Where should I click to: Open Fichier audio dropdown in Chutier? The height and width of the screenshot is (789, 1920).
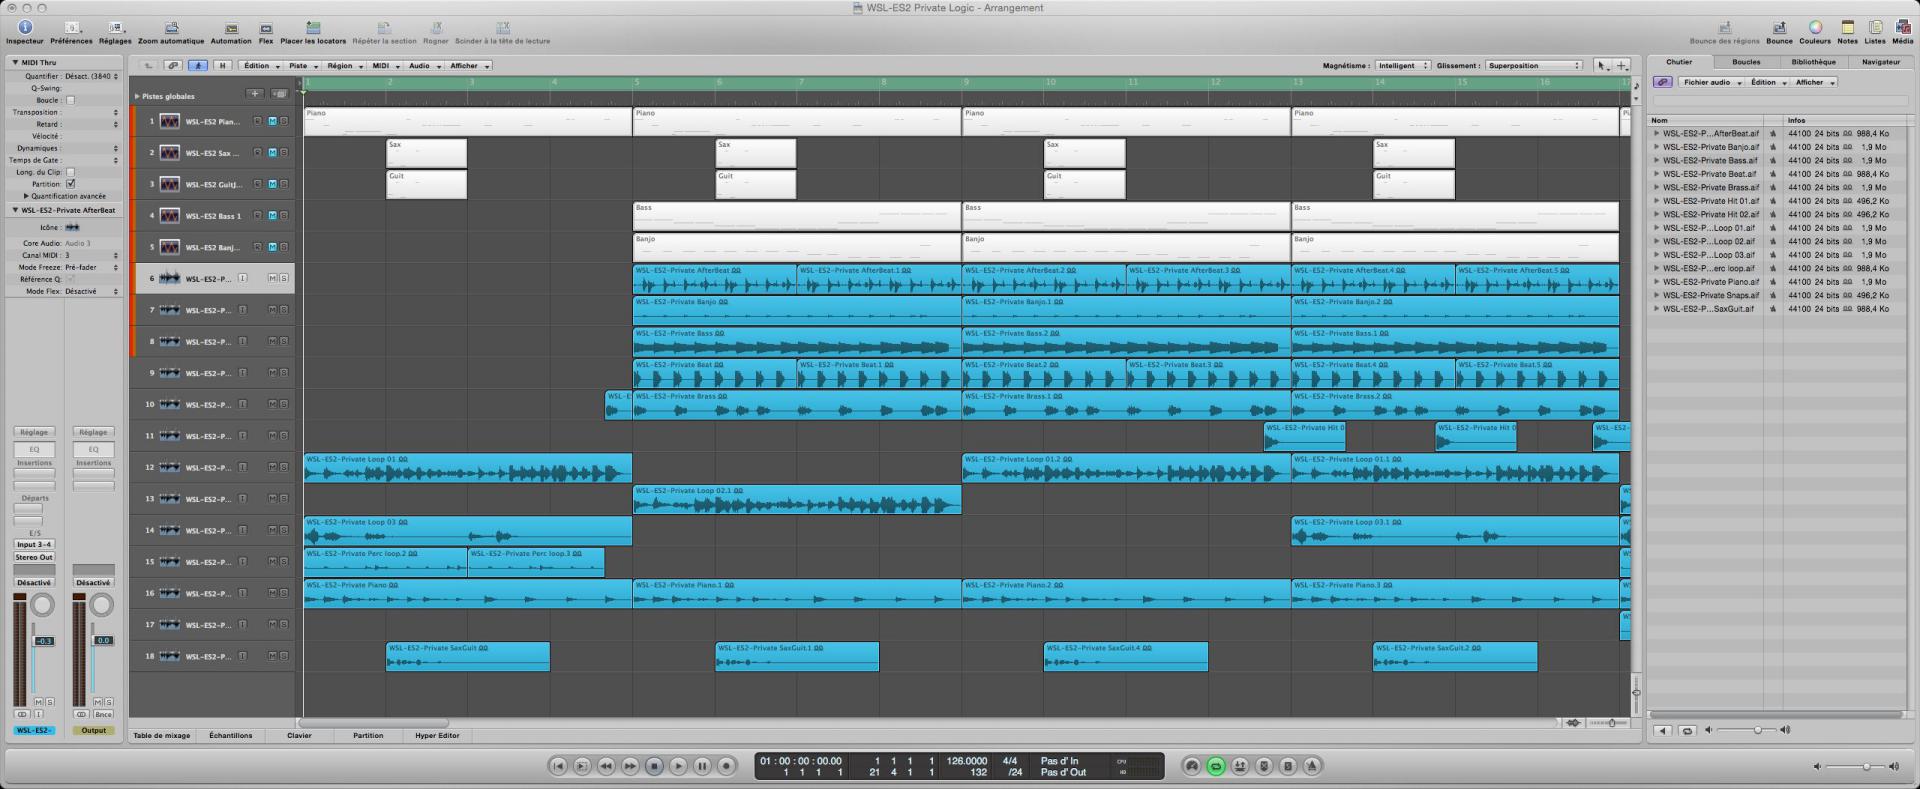click(1711, 82)
